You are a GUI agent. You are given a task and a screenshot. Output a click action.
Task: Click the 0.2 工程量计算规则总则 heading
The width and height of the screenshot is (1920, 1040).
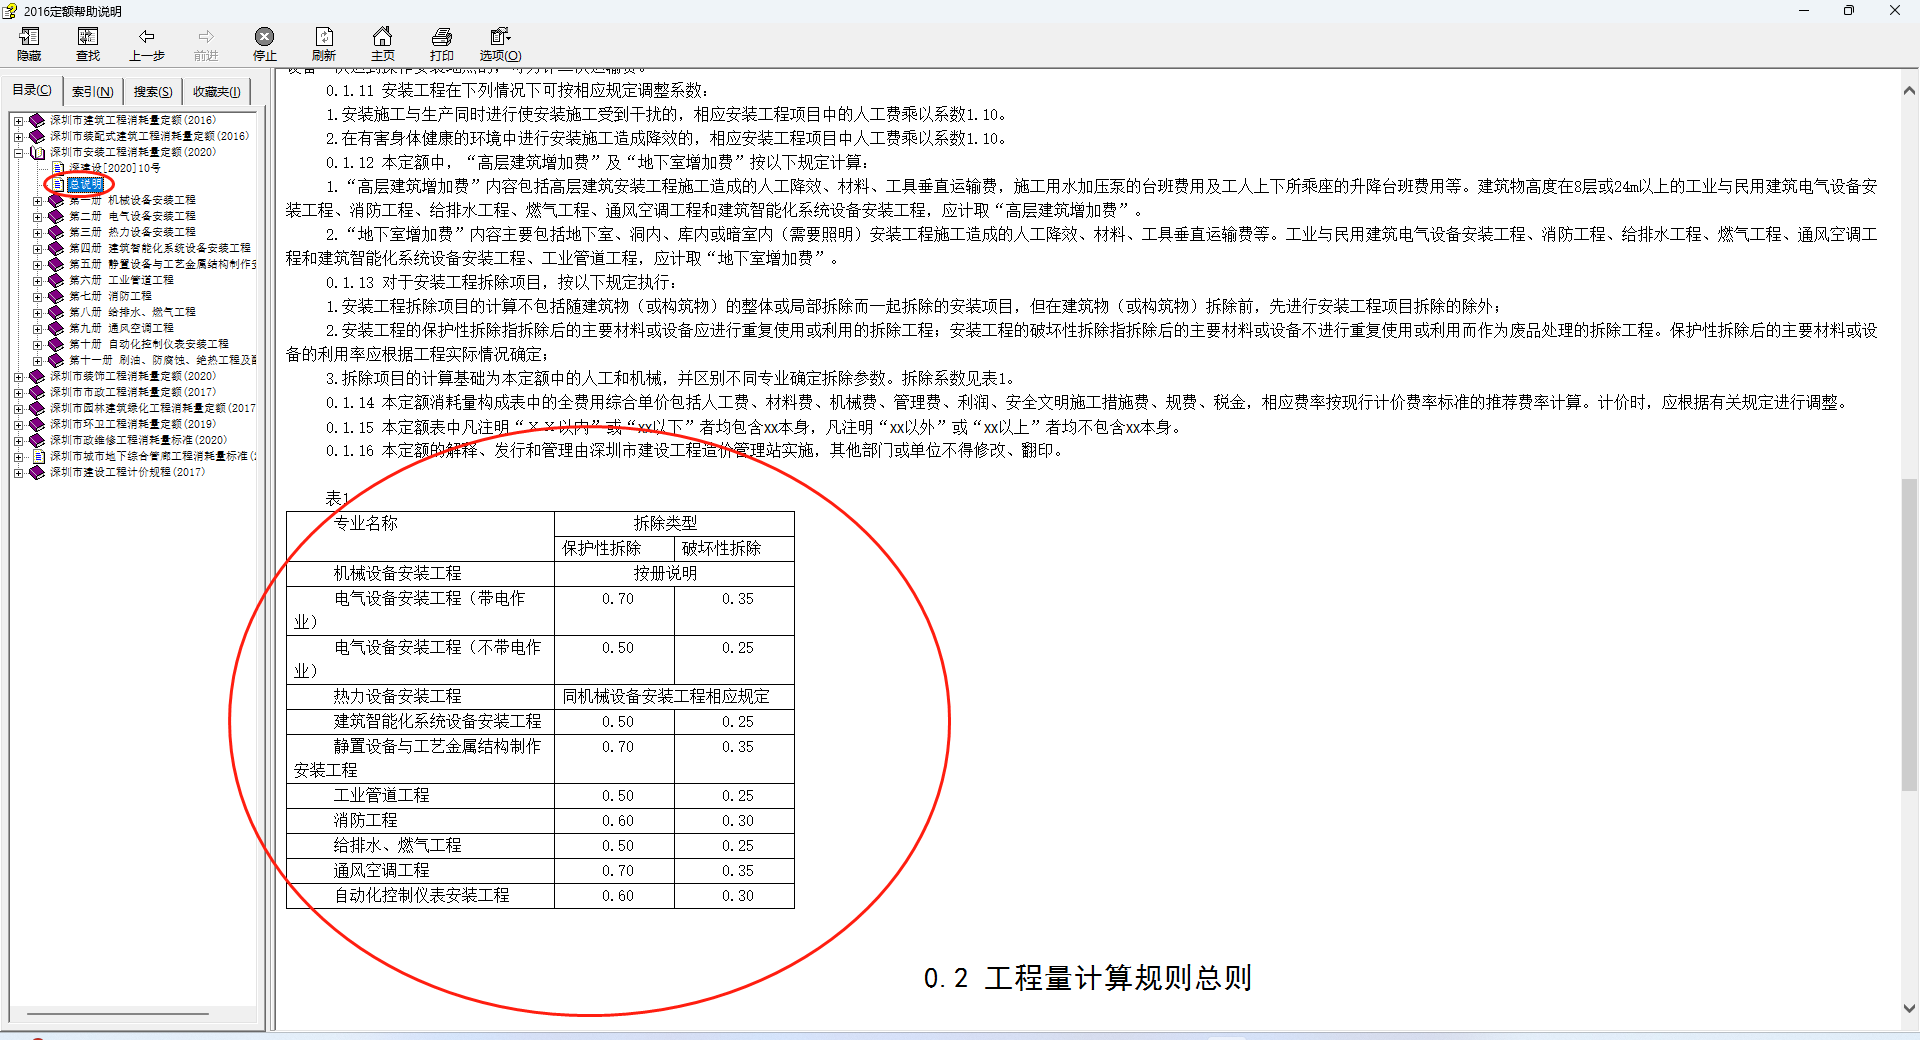[x=1087, y=978]
